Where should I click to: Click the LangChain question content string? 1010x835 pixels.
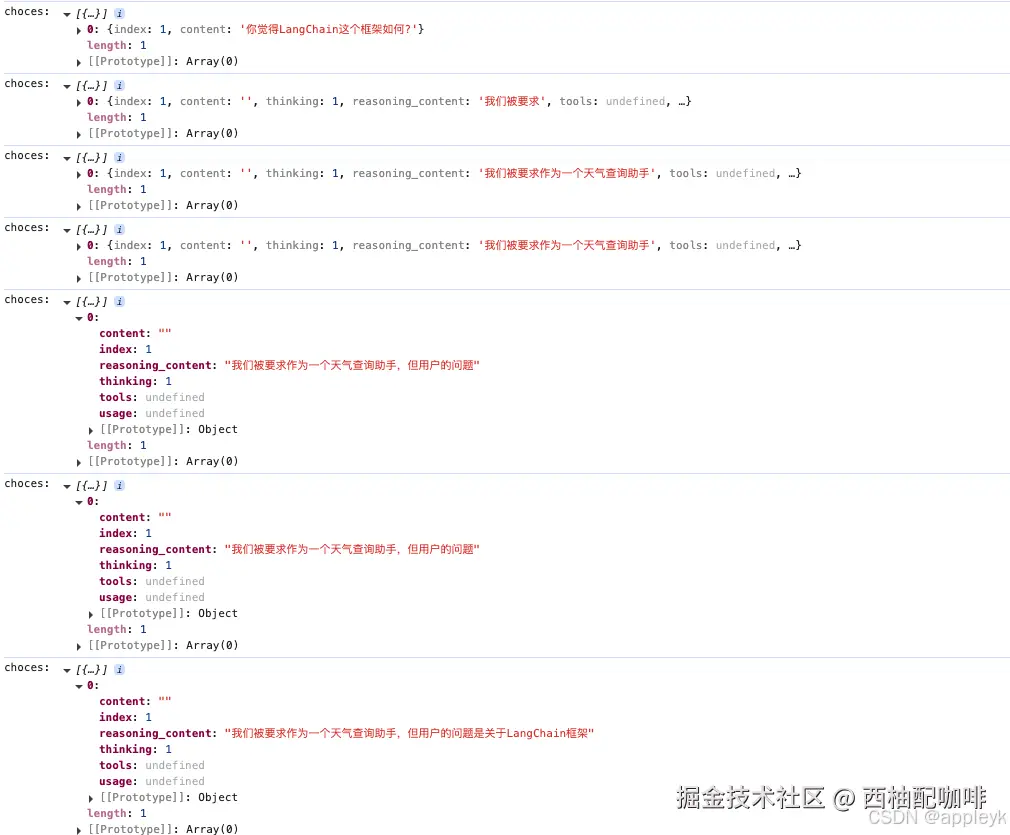coord(331,29)
